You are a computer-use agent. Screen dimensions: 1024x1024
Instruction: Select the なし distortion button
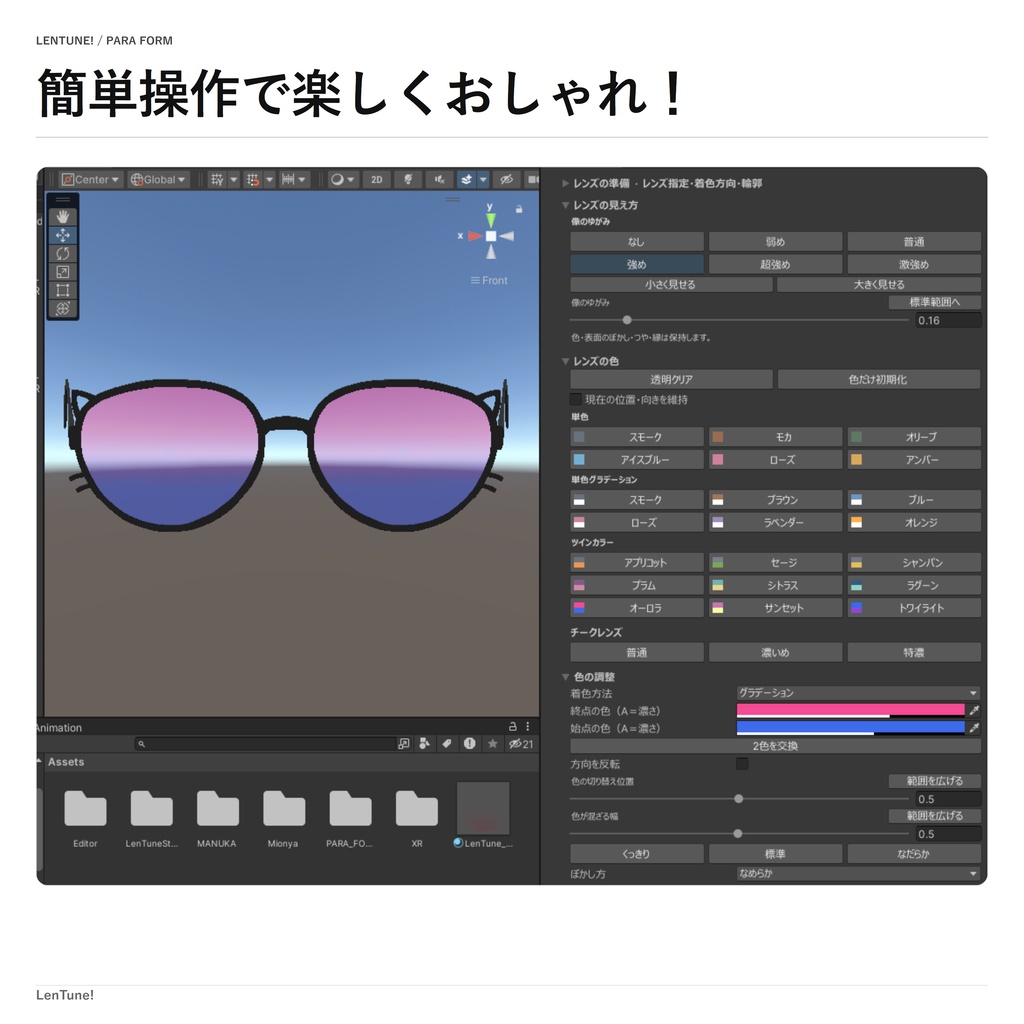click(x=637, y=242)
